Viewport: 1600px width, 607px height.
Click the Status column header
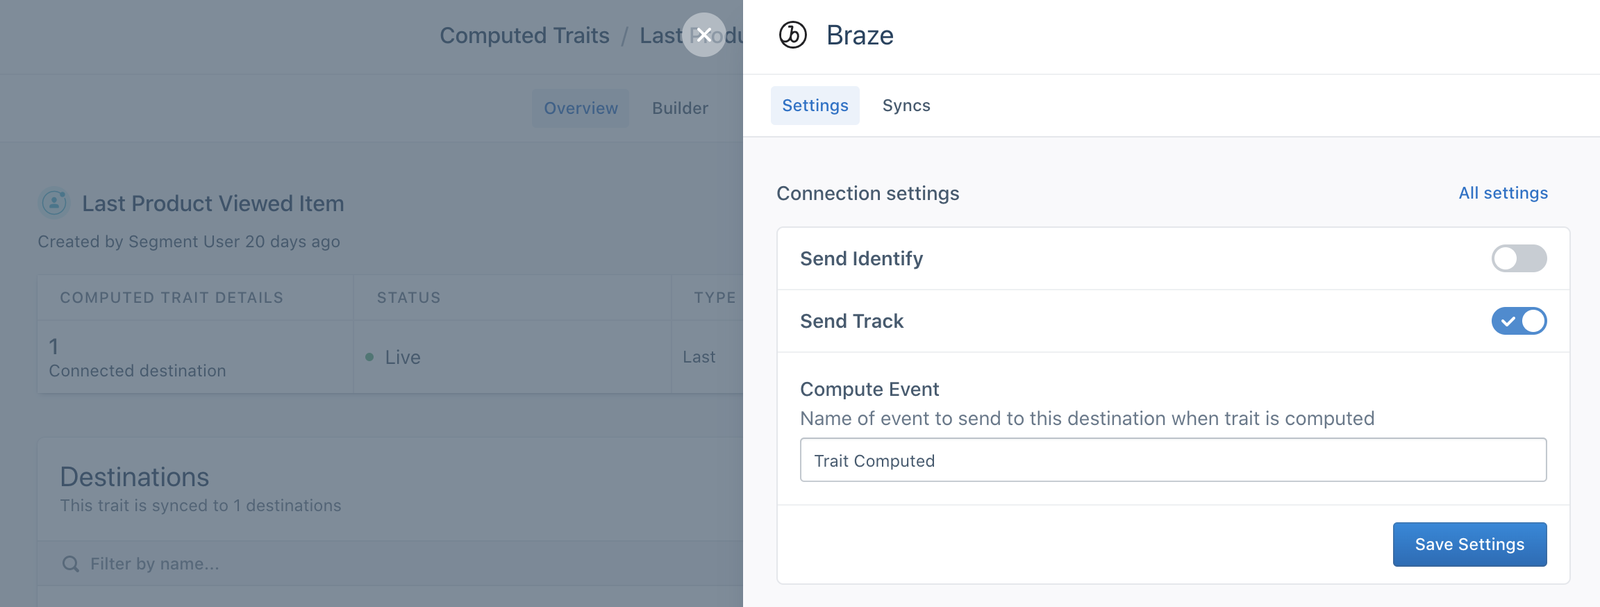click(x=408, y=297)
